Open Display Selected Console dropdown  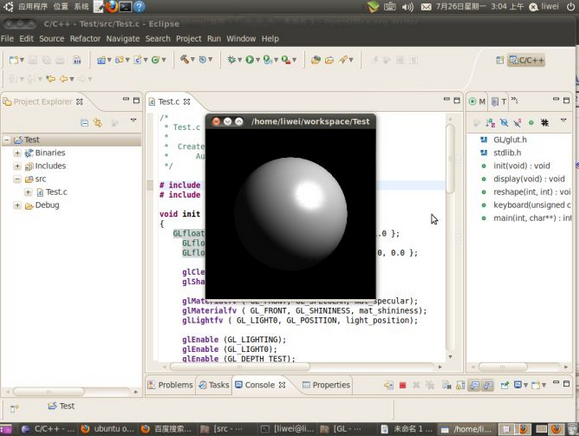click(x=525, y=385)
